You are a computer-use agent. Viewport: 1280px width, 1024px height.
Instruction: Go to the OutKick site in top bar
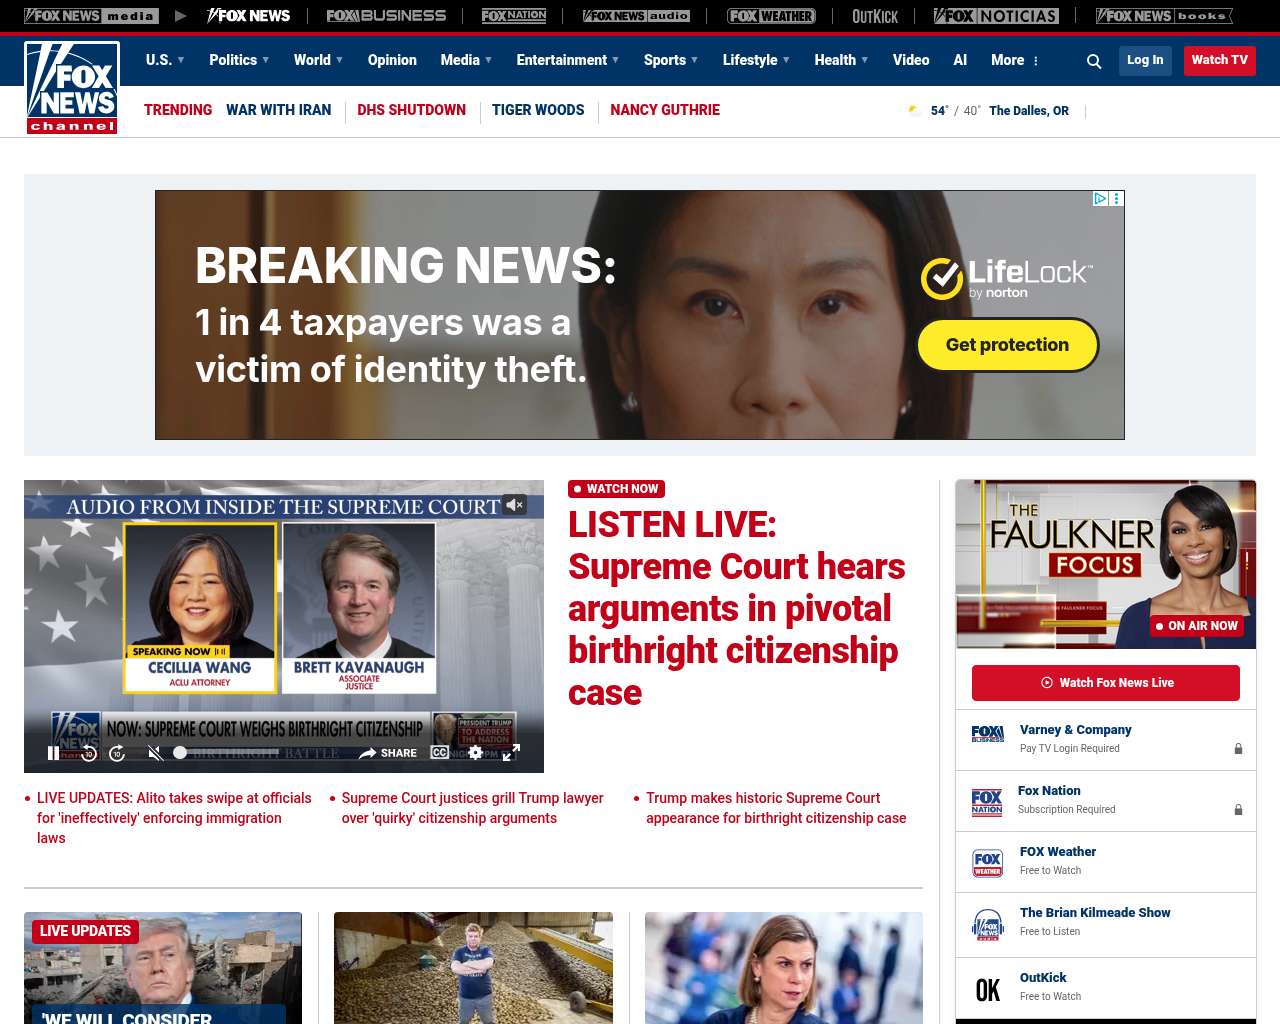click(x=875, y=16)
